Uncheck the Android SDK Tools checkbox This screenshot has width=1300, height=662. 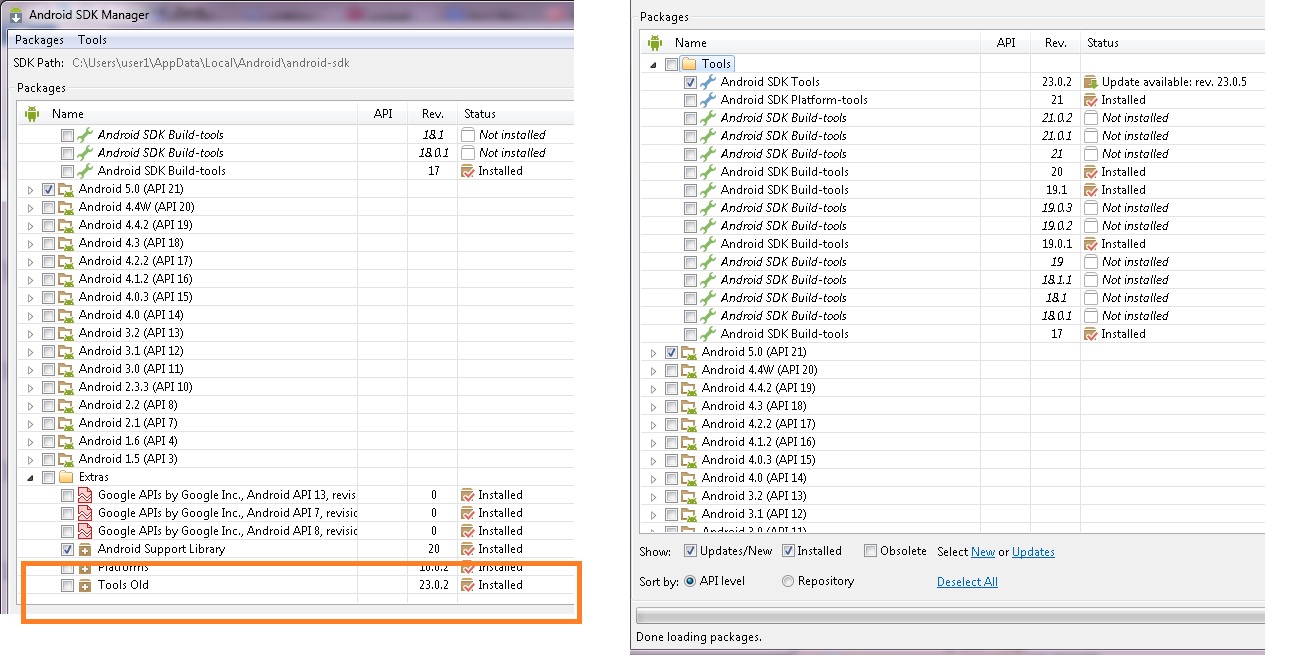coord(690,82)
